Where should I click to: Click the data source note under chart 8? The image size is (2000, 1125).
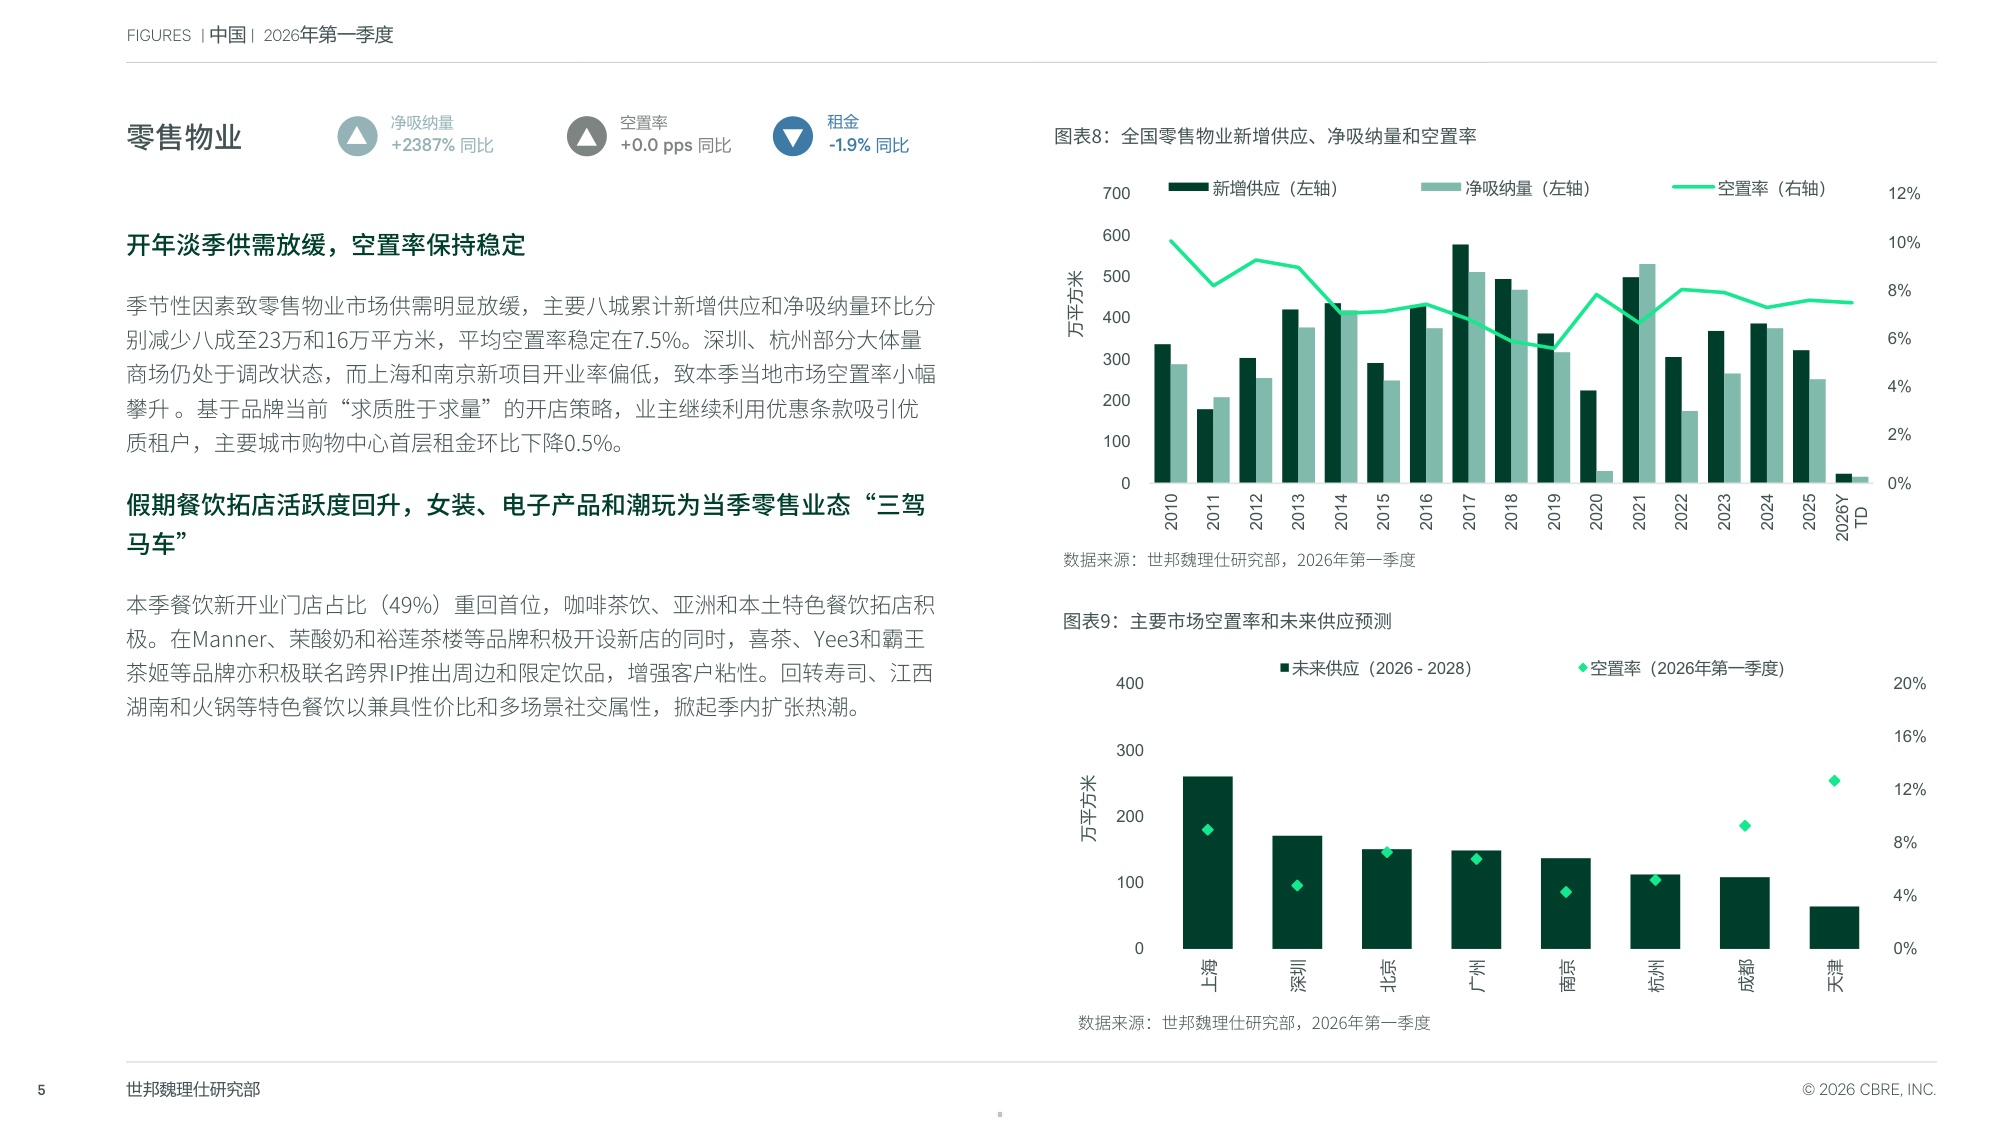click(x=1239, y=560)
